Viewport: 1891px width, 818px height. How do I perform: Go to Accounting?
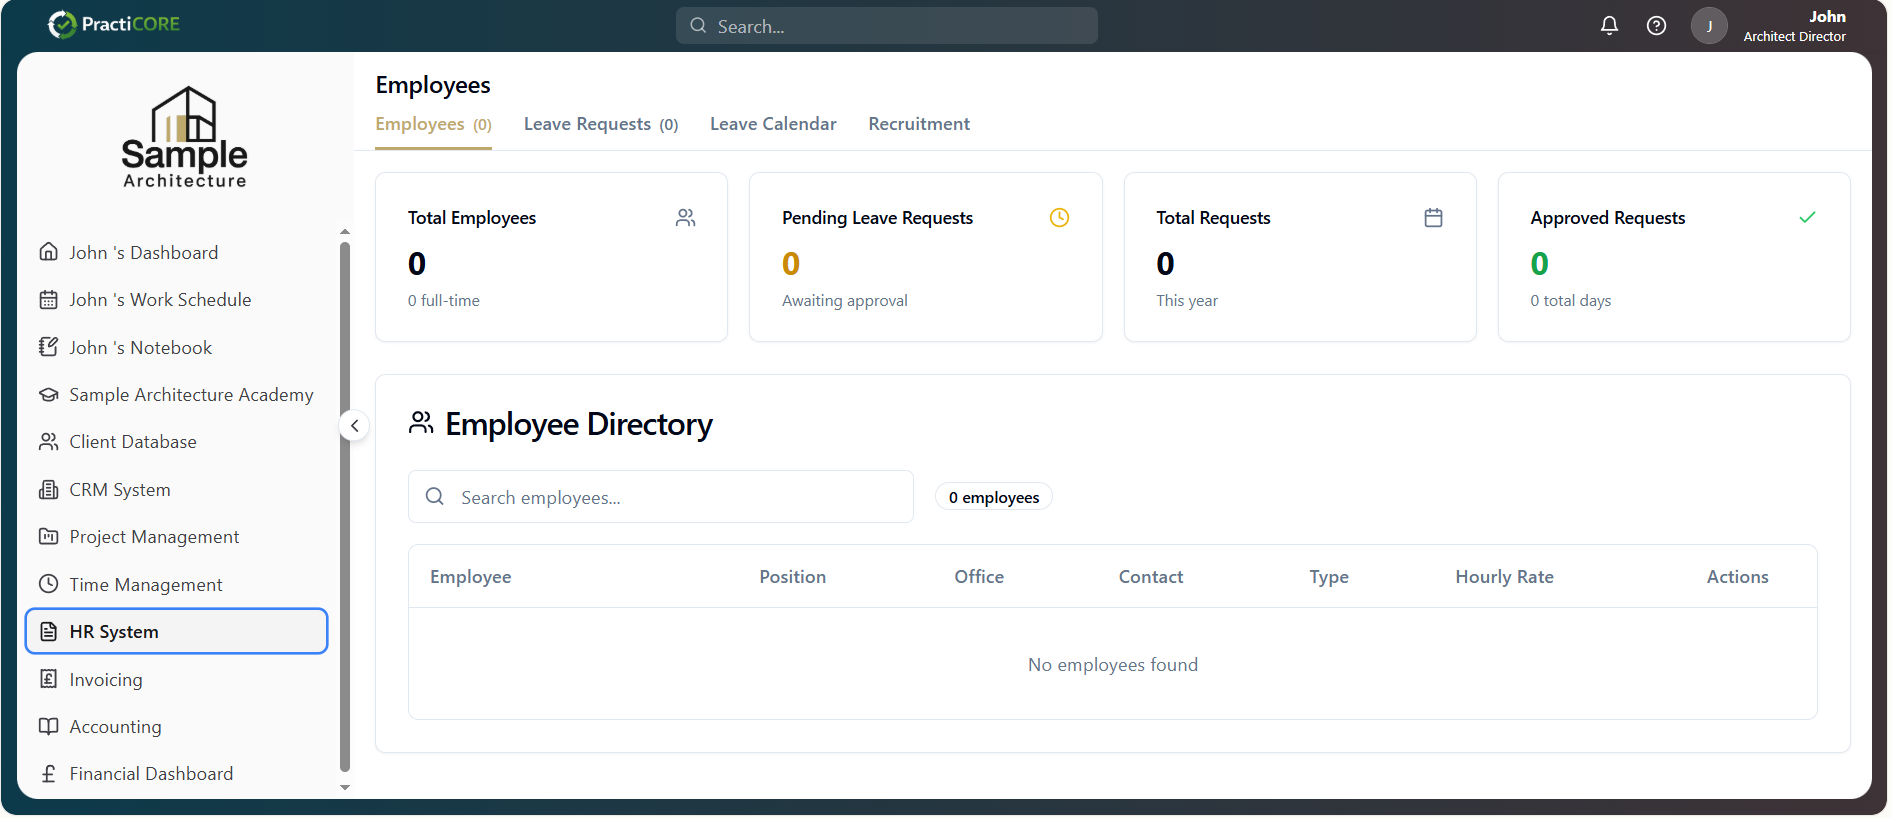(x=177, y=727)
